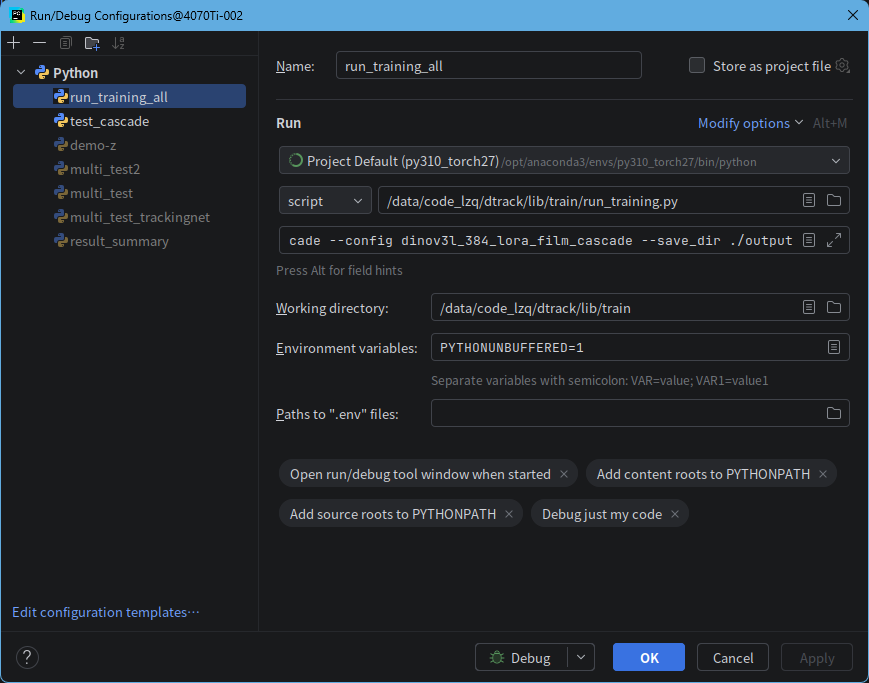This screenshot has height=683, width=869.
Task: Sort configurations alphabetically
Action: (118, 43)
